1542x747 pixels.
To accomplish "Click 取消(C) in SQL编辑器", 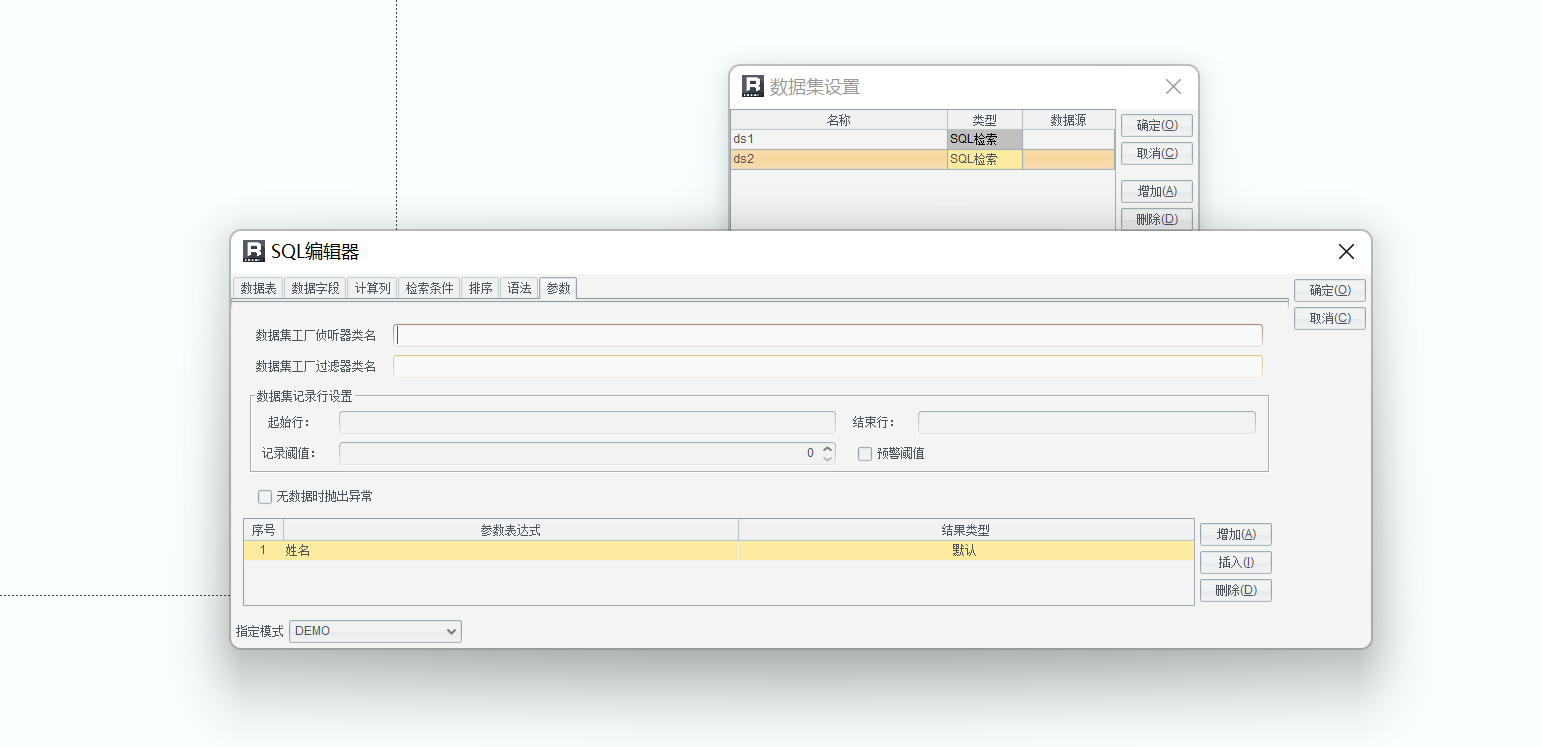I will click(1330, 318).
